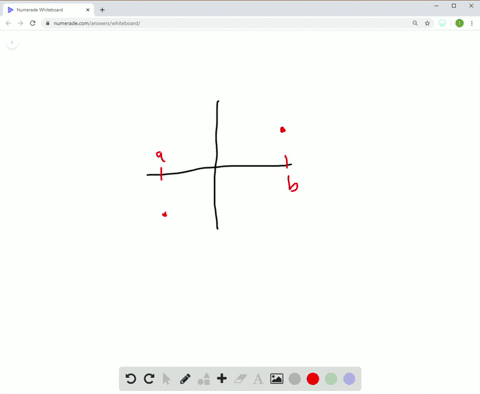Close the browser window
Image resolution: width=480 pixels, height=394 pixels.
coord(471,6)
